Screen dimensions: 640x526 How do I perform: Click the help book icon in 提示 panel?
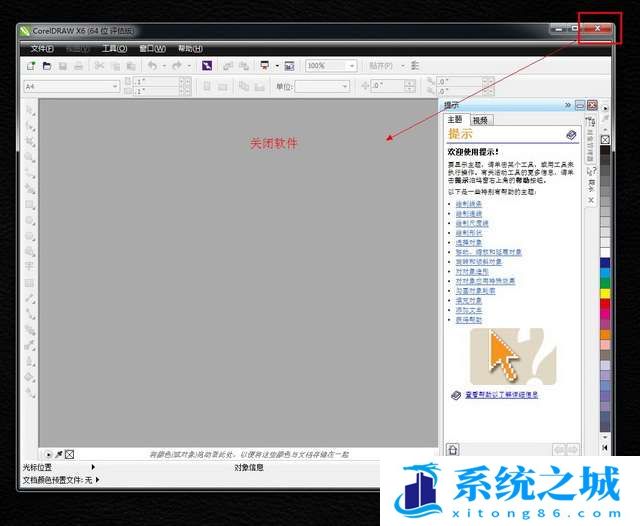(x=571, y=135)
